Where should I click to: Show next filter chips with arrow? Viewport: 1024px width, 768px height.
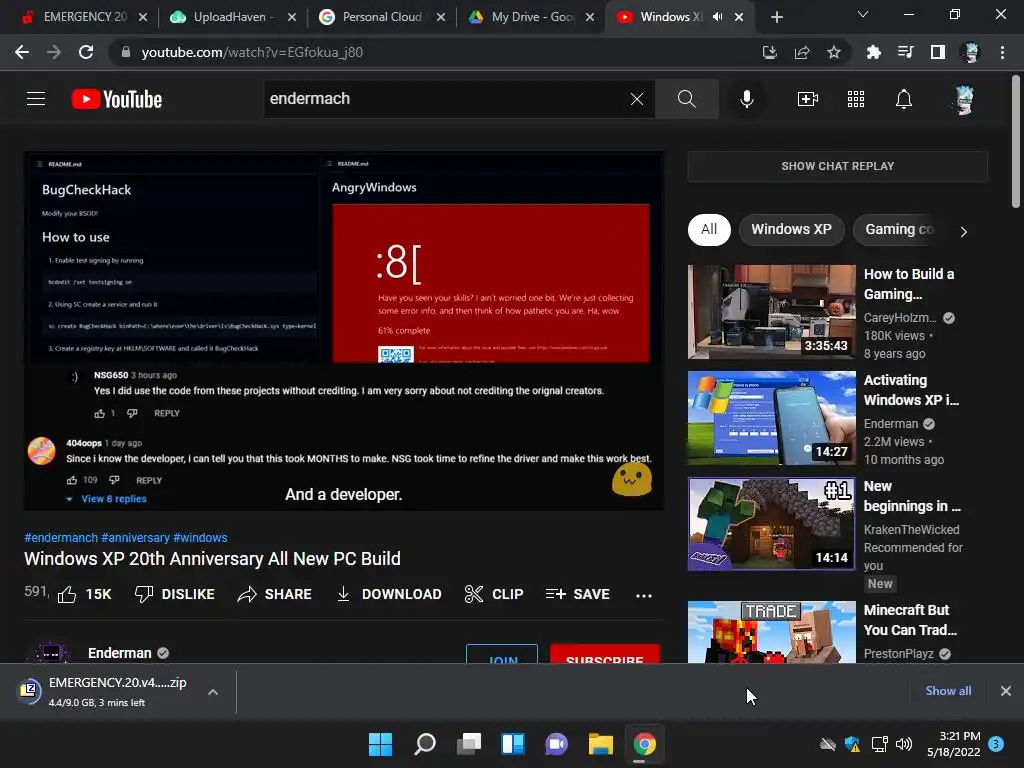coord(963,231)
